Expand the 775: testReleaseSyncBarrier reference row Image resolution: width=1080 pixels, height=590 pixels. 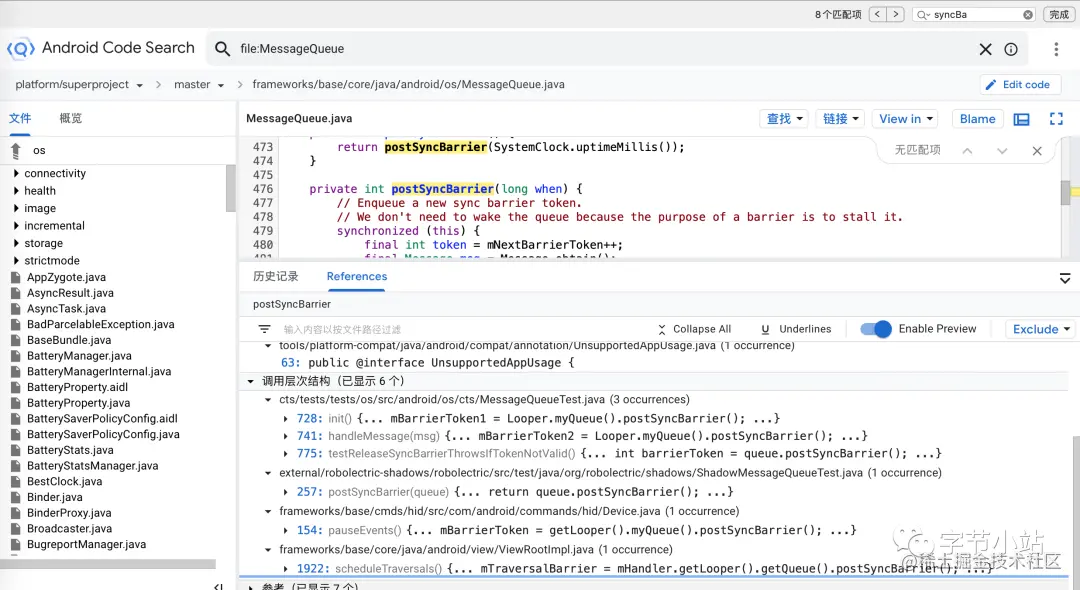285,454
